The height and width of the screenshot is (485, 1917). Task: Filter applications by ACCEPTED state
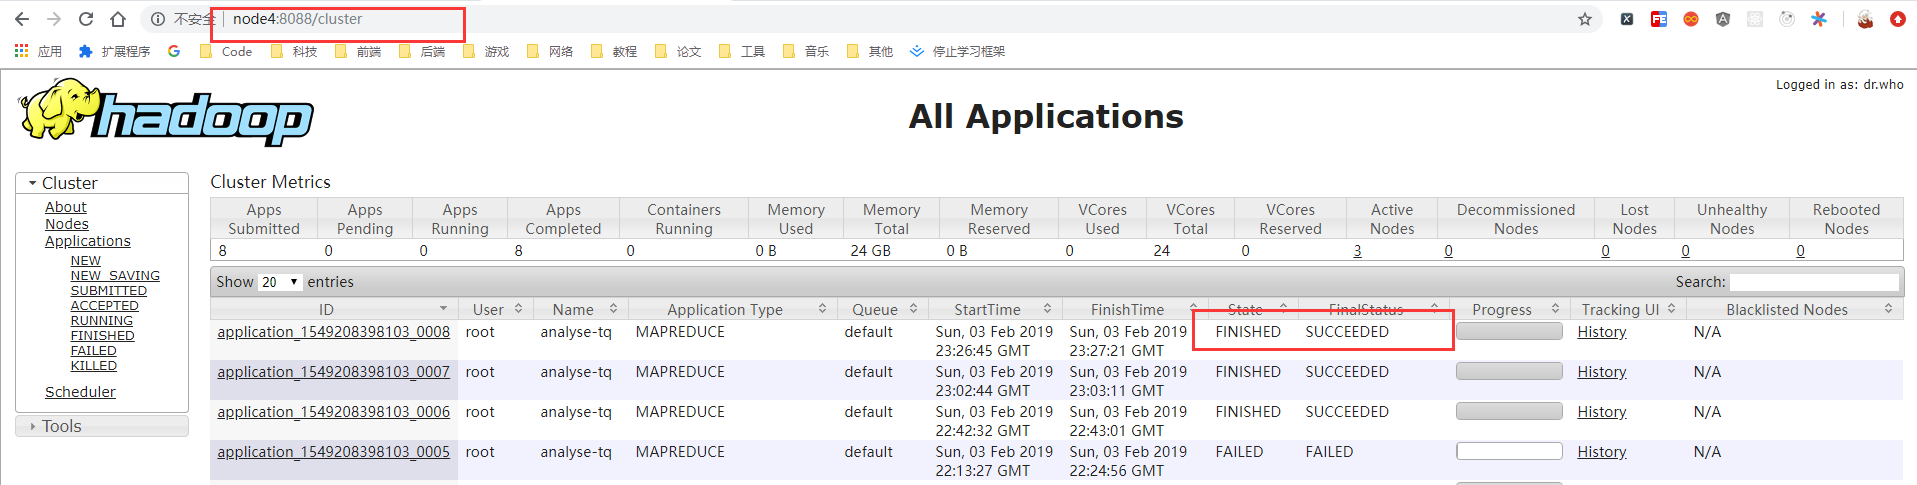click(105, 305)
